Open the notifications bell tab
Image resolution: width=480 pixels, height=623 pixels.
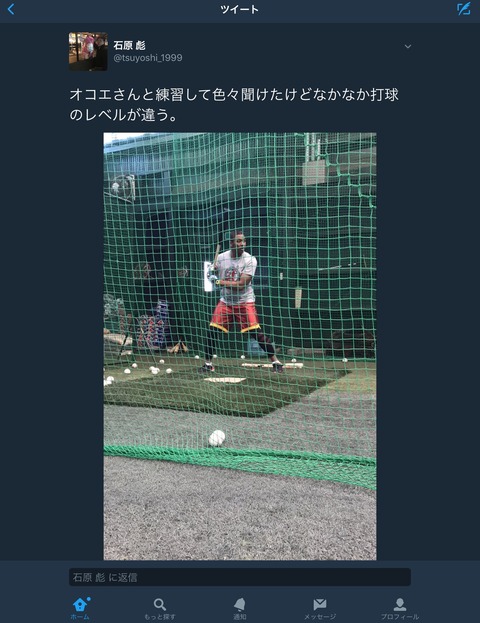point(240,604)
